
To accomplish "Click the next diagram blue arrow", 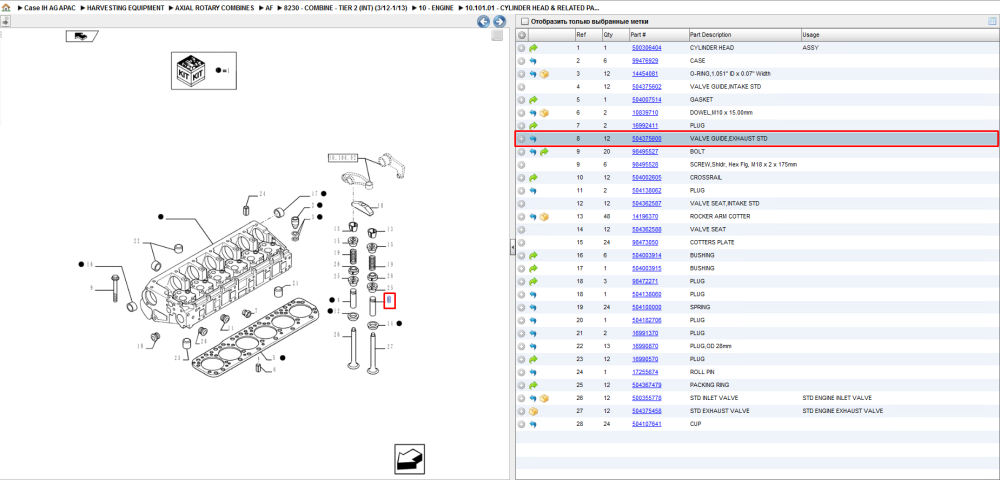I will [499, 22].
